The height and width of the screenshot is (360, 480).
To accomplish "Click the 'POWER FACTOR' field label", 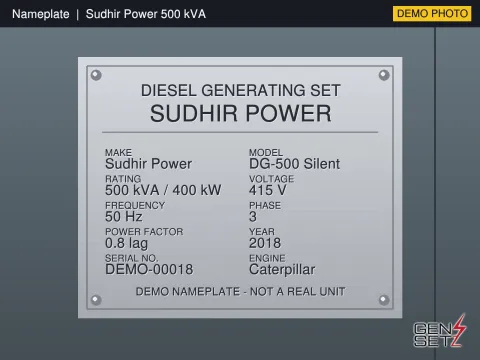I will 144,232.
